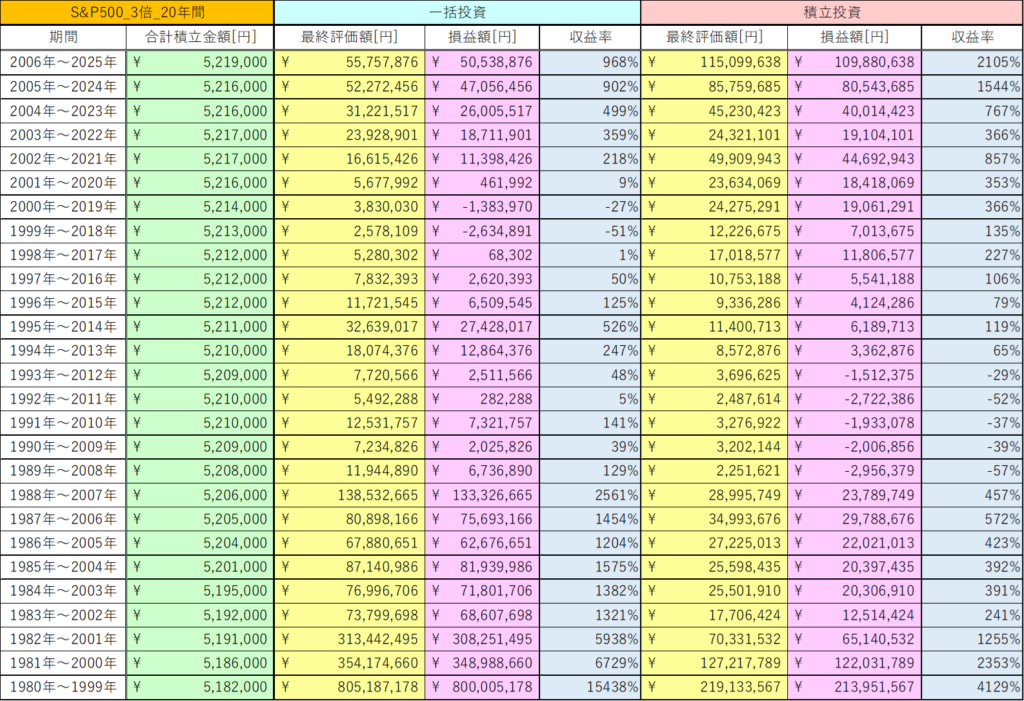Click the -1,383,970 loss amount cell
Image resolution: width=1024 pixels, height=701 pixels.
pos(482,206)
